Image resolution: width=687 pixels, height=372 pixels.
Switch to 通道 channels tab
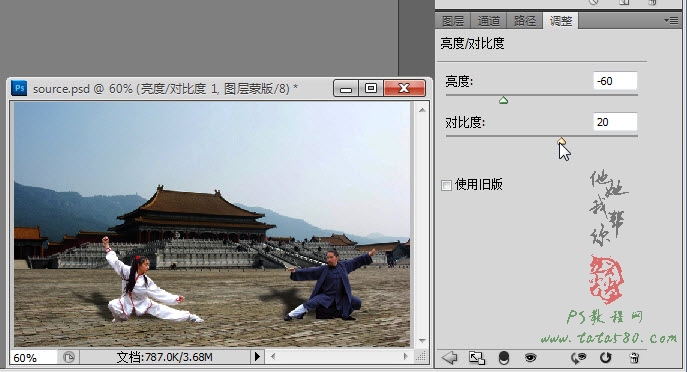point(489,21)
